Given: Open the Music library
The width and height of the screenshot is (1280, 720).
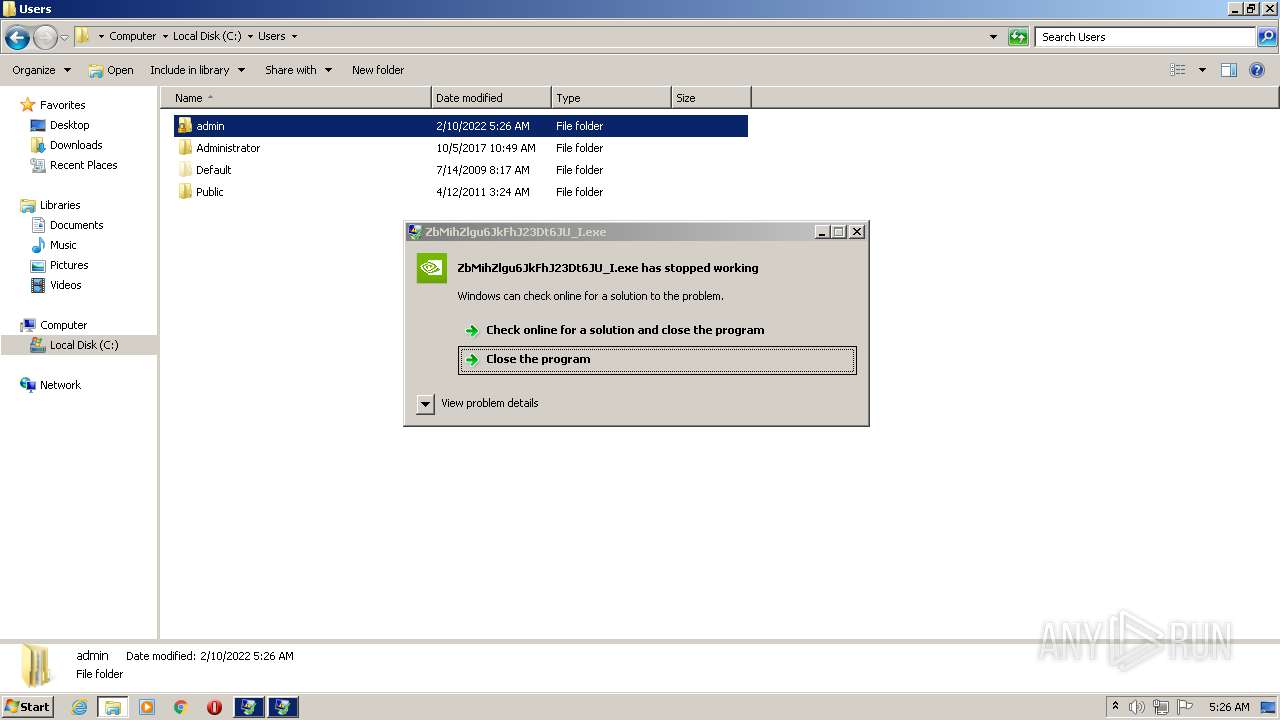Looking at the screenshot, I should click(x=63, y=245).
